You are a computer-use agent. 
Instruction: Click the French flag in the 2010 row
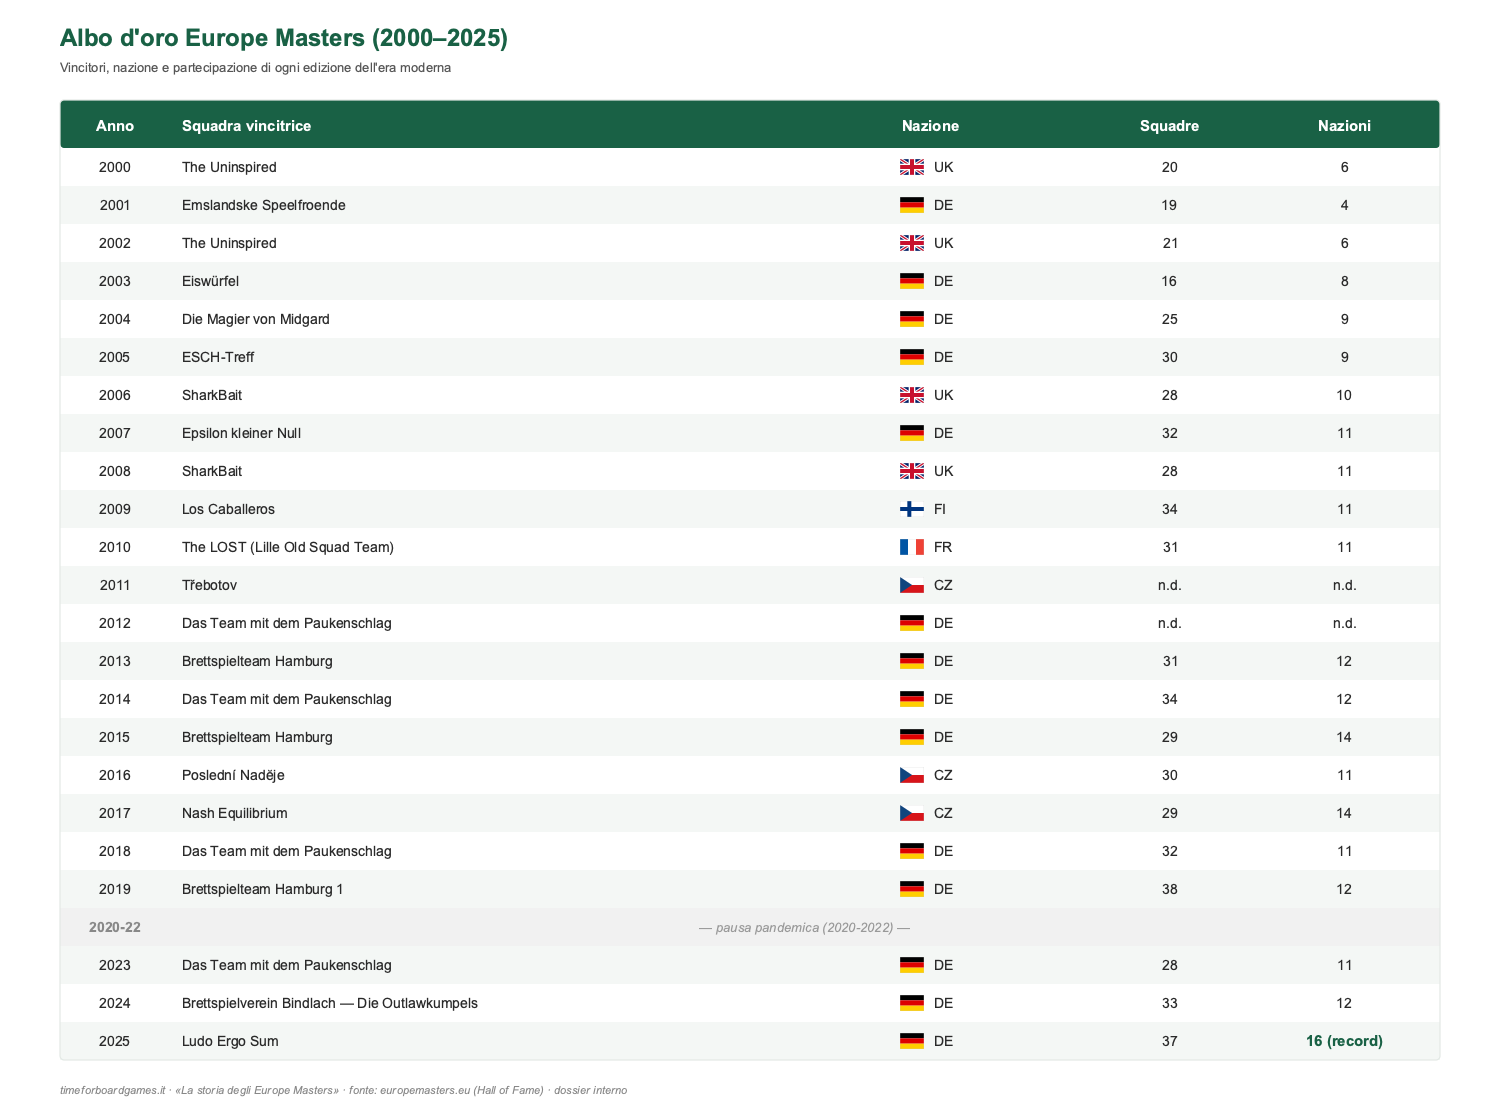[x=911, y=547]
